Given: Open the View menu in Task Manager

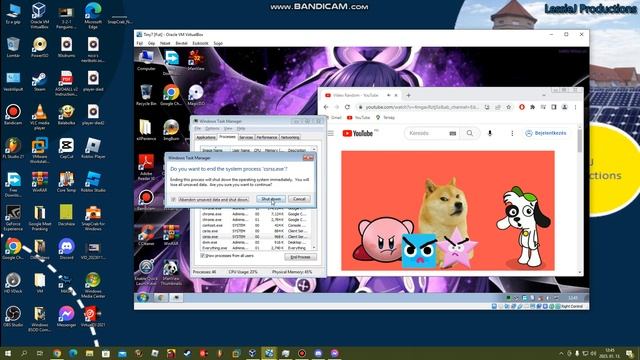Looking at the screenshot, I should coord(228,129).
